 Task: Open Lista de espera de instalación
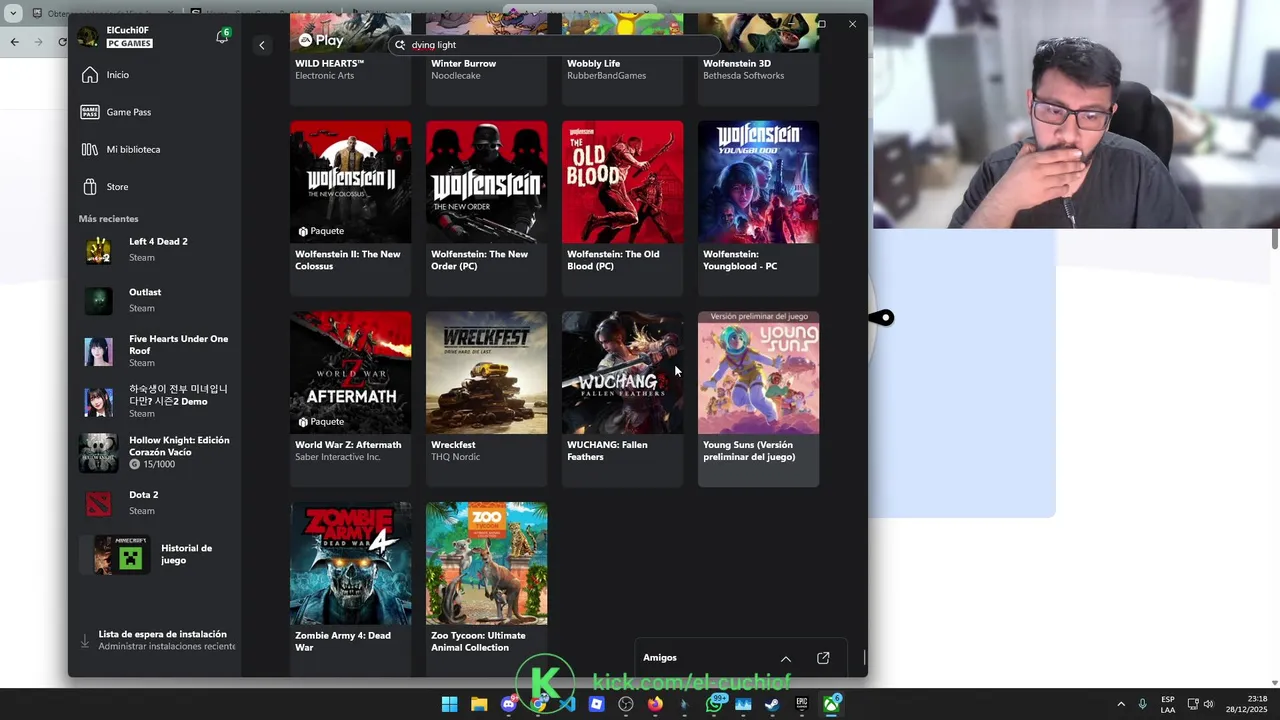point(160,640)
